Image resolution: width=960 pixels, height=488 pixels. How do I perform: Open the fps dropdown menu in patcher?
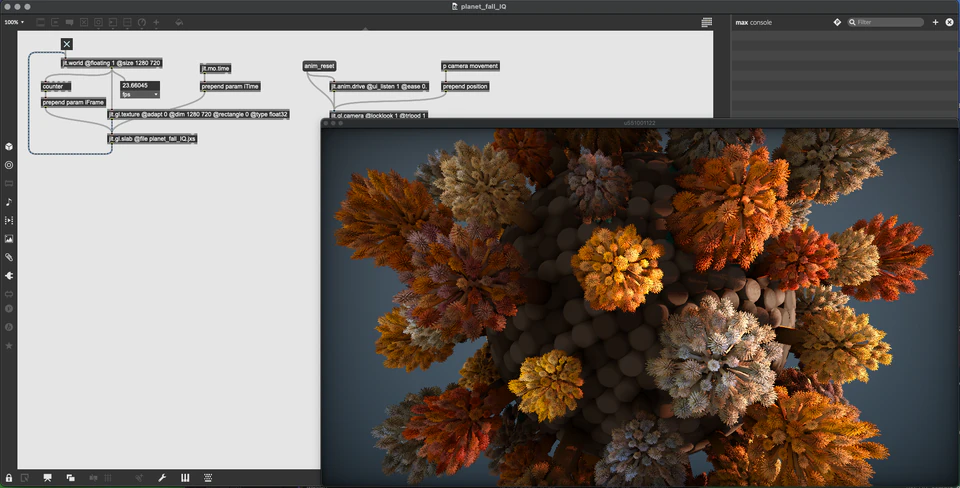click(x=140, y=94)
